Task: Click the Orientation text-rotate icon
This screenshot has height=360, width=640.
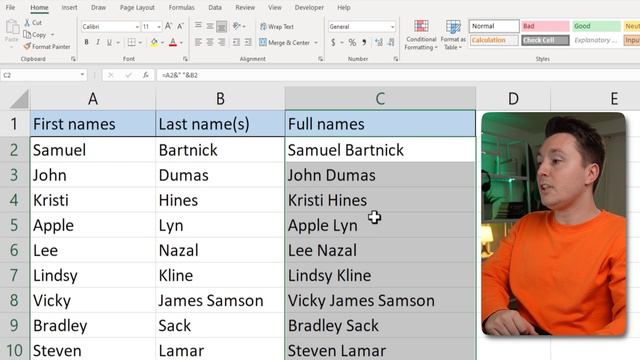Action: [236, 26]
